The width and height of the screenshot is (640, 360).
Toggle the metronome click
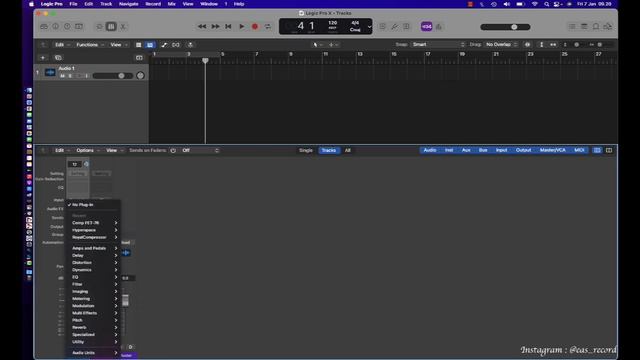click(439, 27)
